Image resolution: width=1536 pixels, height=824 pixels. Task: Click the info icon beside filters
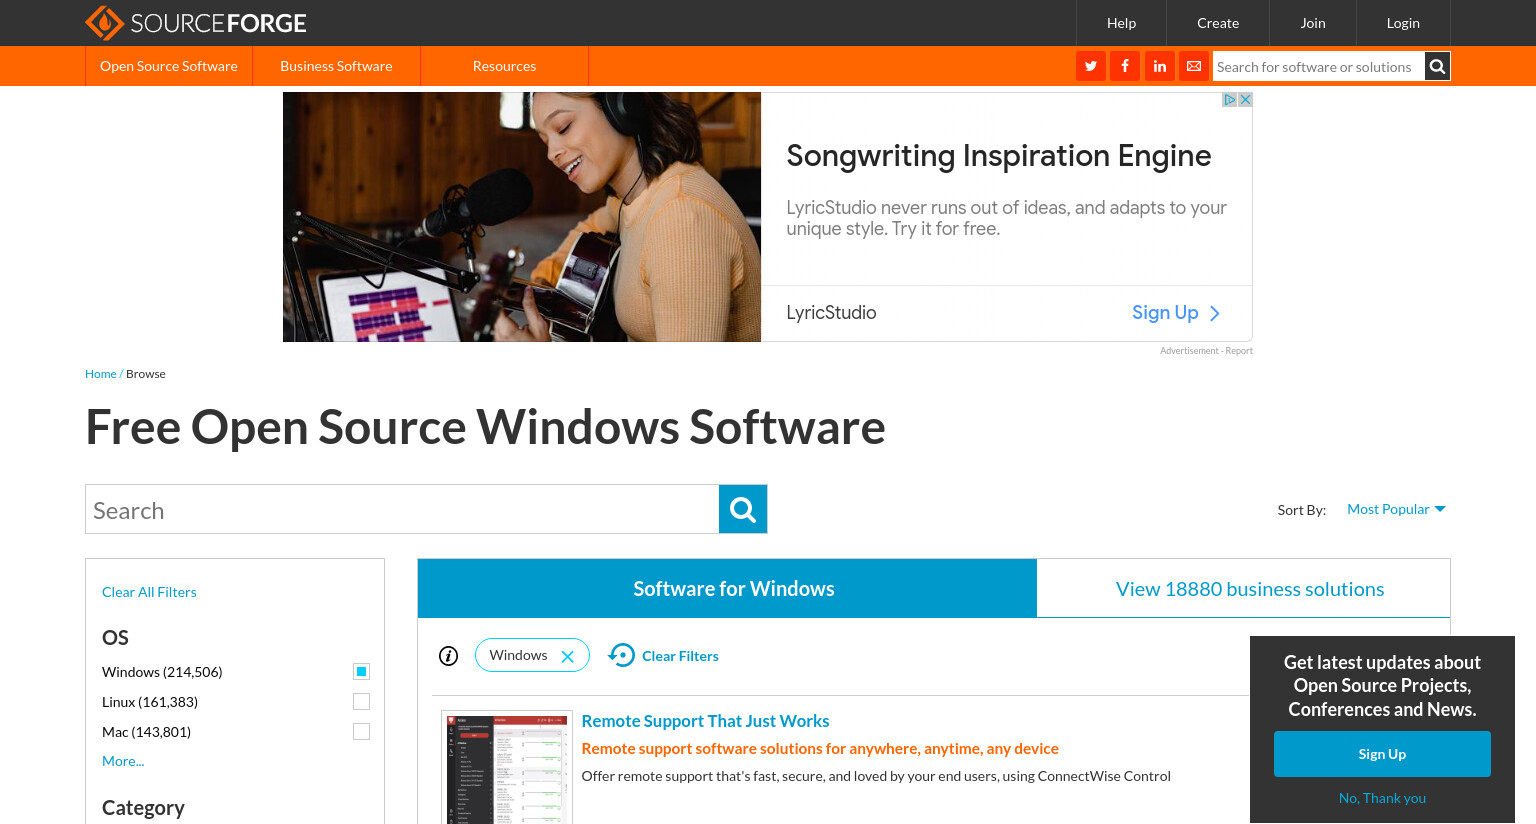(449, 656)
